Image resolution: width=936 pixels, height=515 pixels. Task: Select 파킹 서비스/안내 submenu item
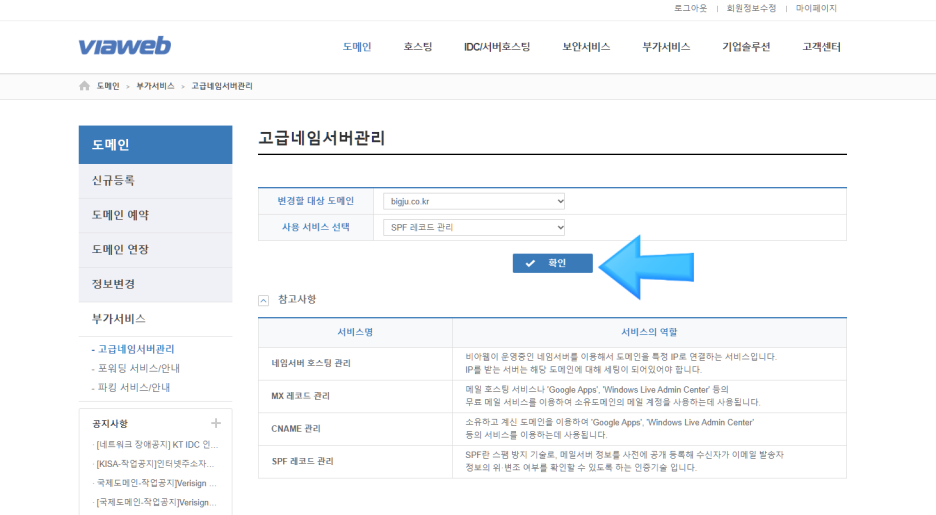click(134, 387)
